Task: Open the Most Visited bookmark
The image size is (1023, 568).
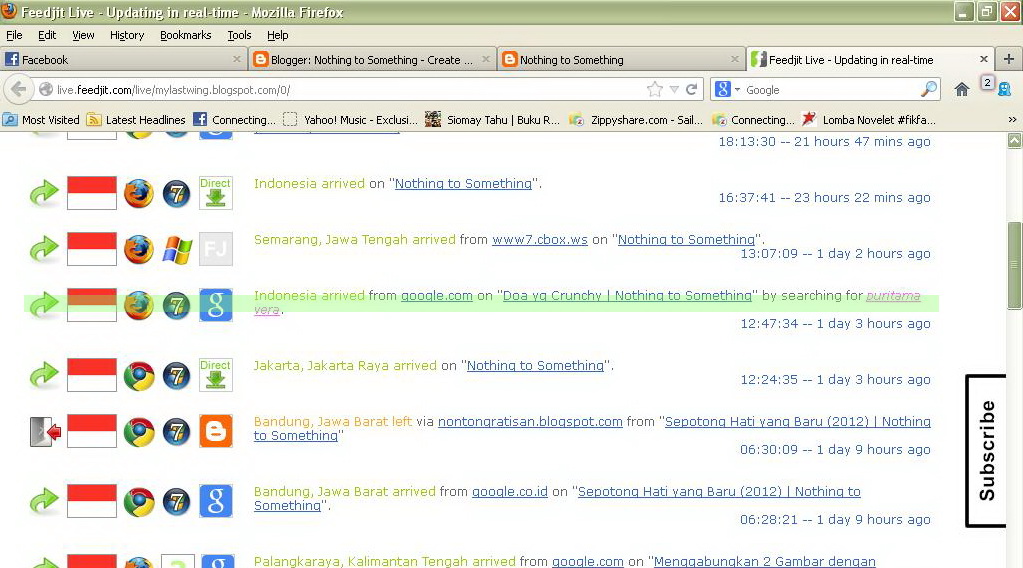Action: (x=41, y=119)
